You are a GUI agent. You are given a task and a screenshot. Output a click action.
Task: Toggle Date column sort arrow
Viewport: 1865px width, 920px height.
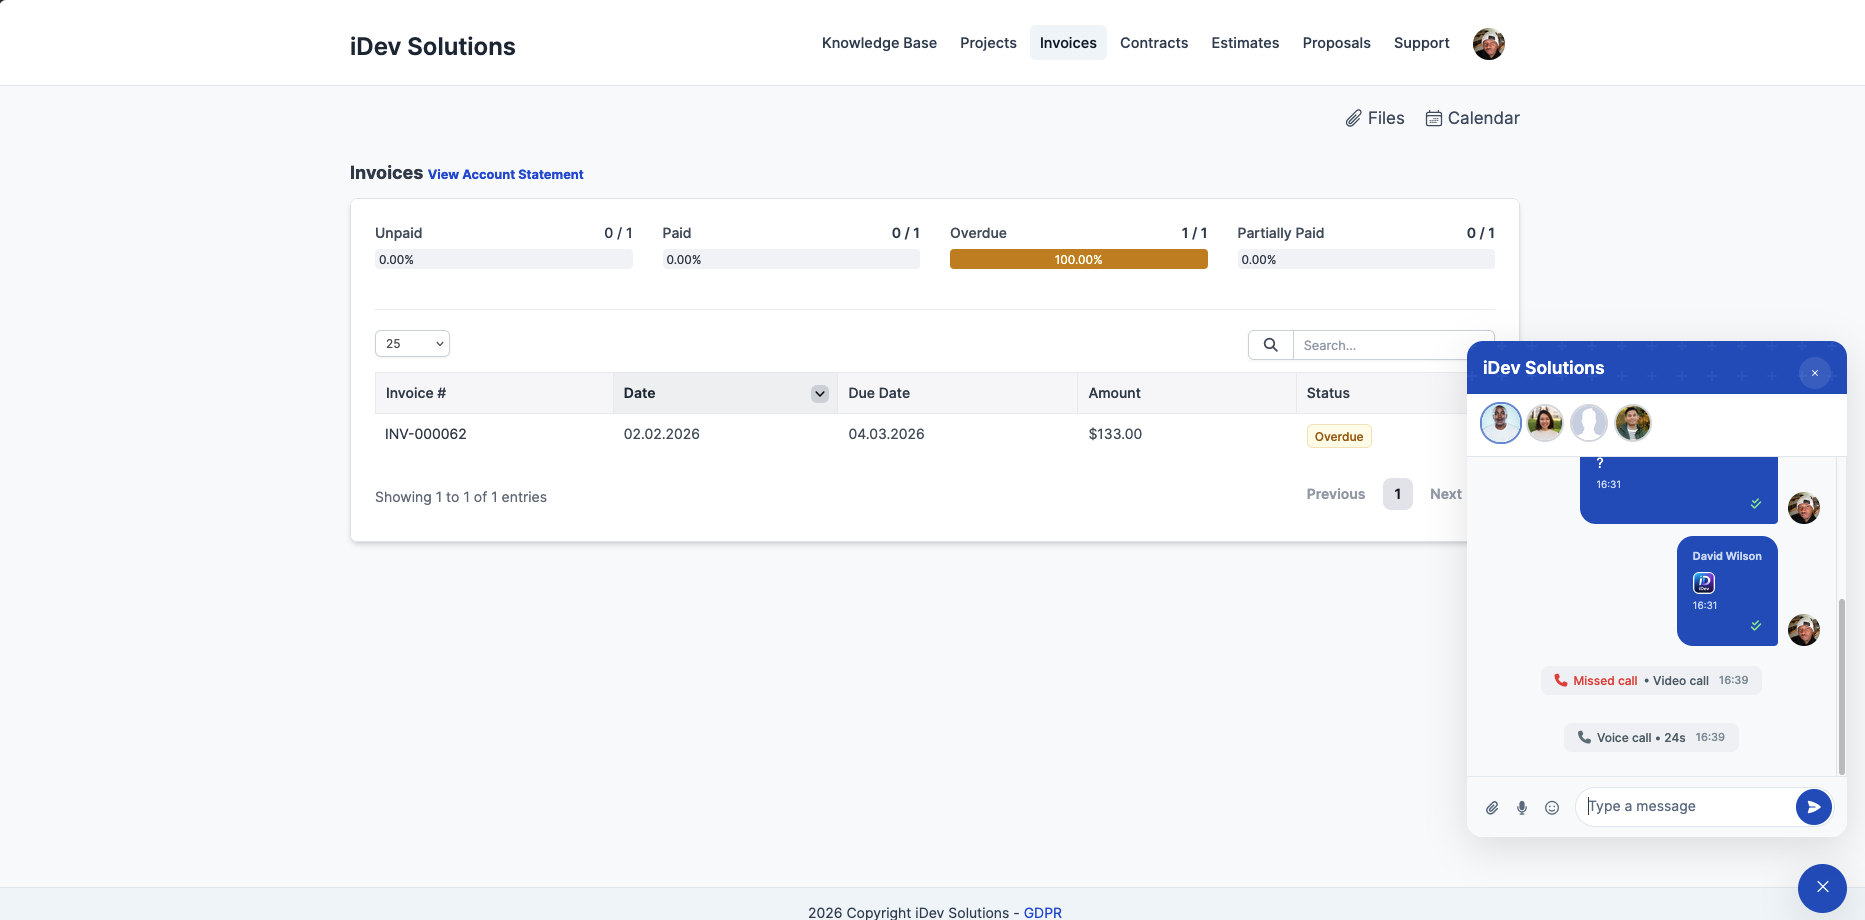820,394
